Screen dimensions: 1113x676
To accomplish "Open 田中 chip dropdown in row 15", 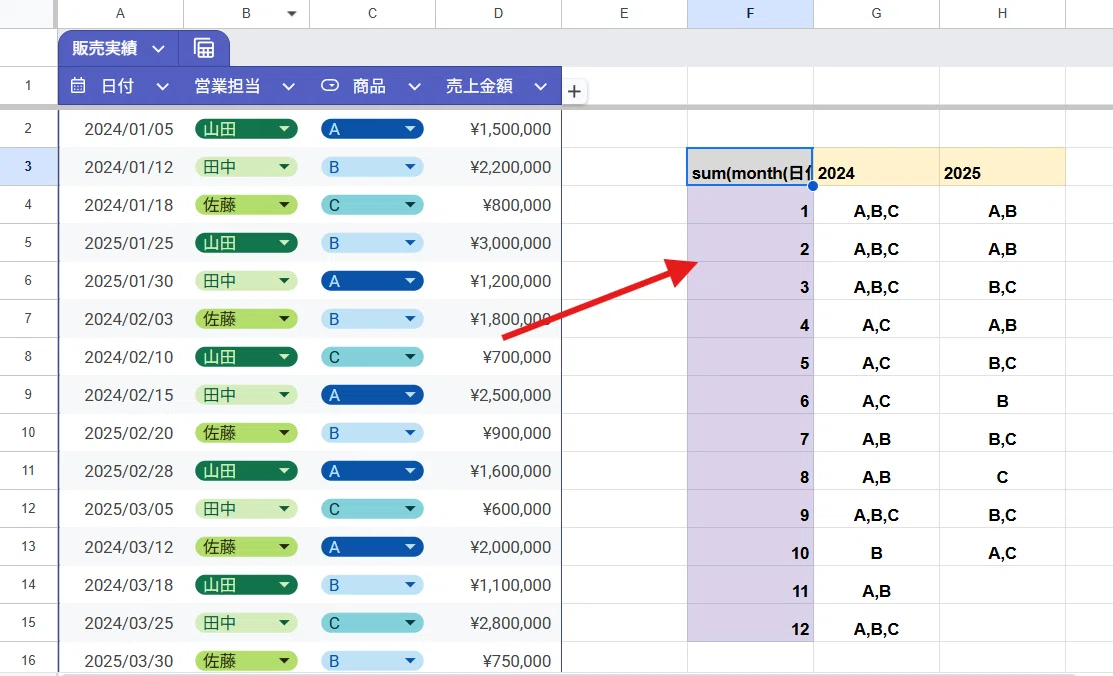I will coord(284,623).
